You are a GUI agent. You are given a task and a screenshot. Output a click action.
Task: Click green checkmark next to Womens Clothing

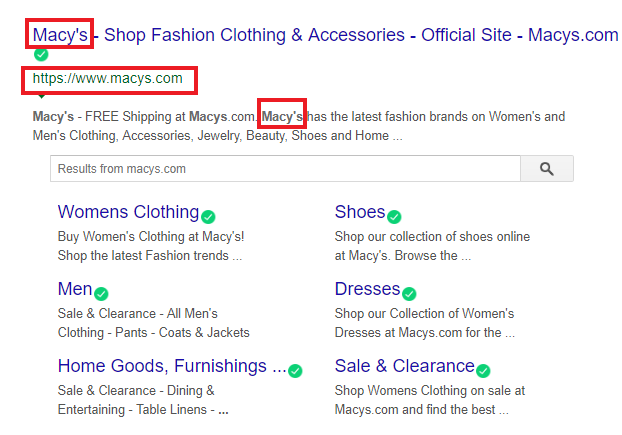pos(208,217)
